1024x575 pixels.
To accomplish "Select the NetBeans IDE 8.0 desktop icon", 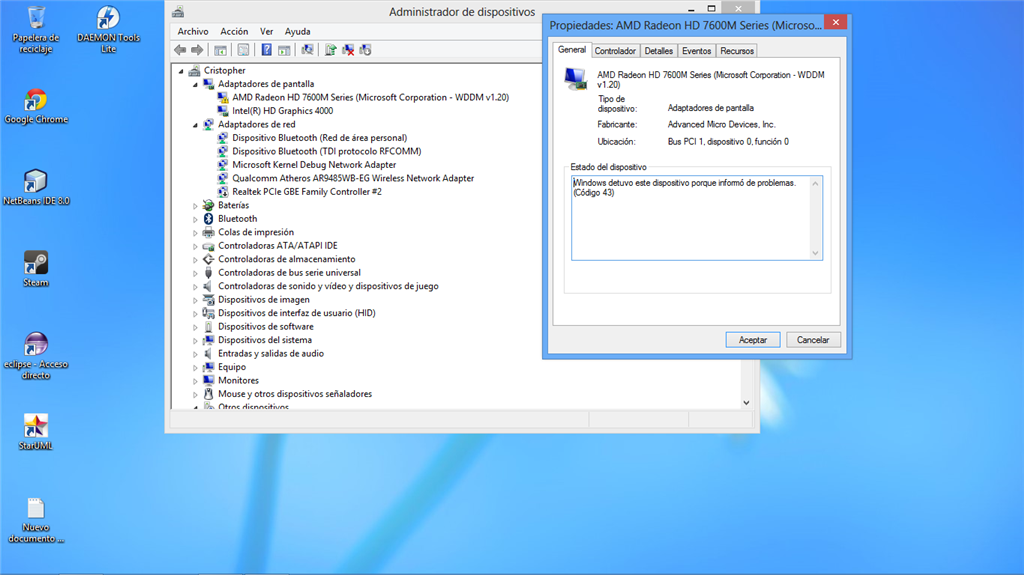I will 36,188.
